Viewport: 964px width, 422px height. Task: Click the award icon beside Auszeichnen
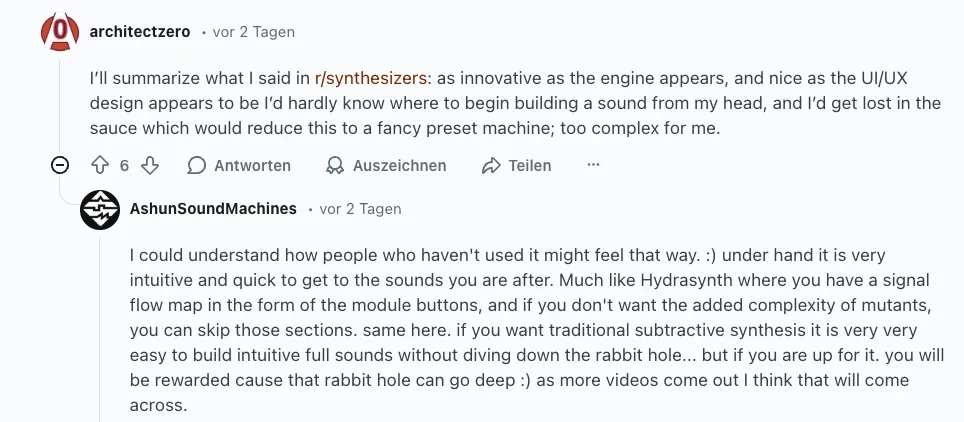pos(335,165)
